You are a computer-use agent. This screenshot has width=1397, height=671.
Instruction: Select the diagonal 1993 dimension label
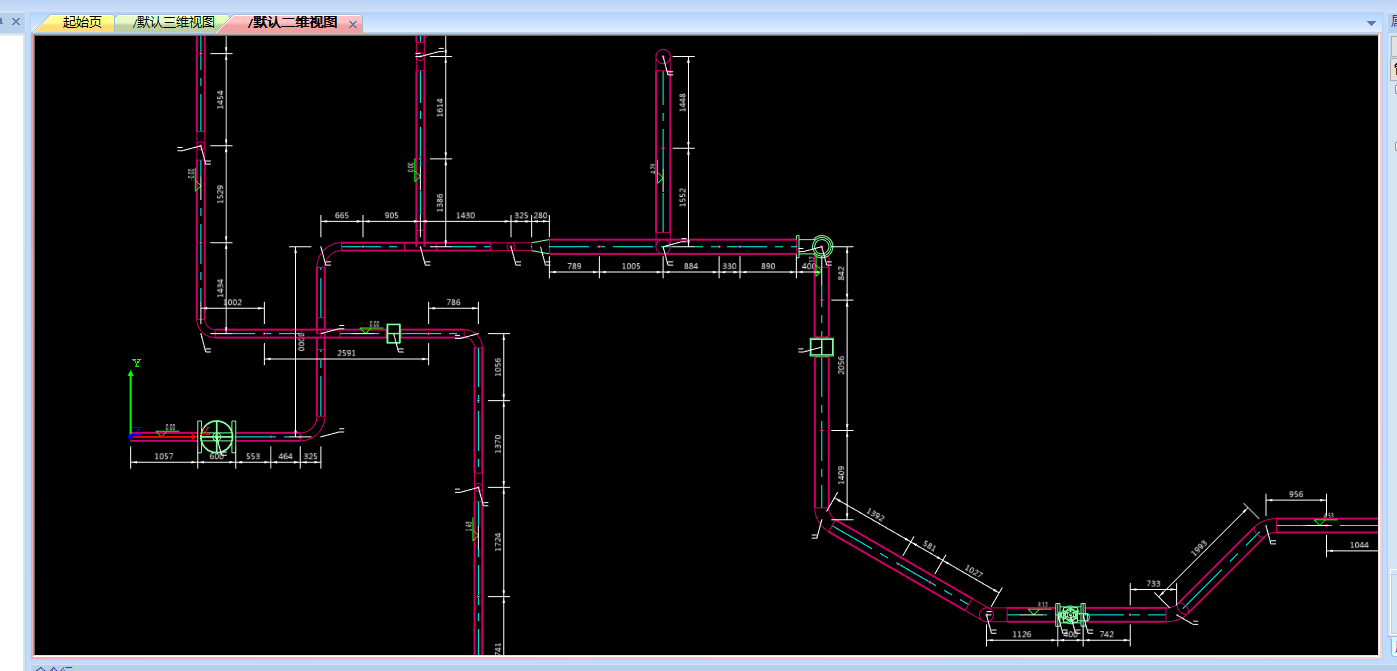1199,549
